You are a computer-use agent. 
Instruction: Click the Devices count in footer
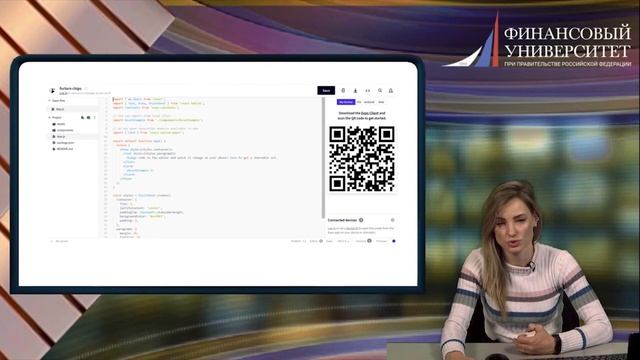click(x=363, y=241)
